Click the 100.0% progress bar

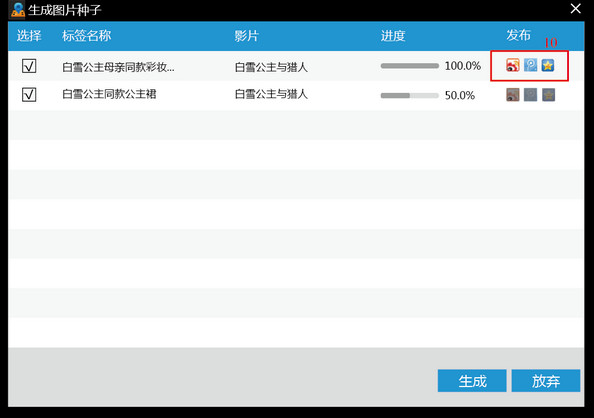[x=410, y=66]
